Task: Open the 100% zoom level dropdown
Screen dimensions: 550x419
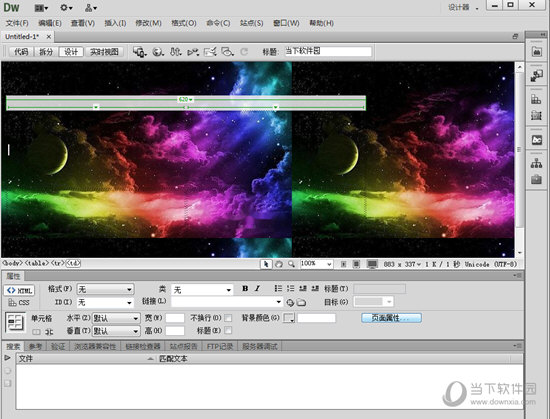Action: [316, 264]
